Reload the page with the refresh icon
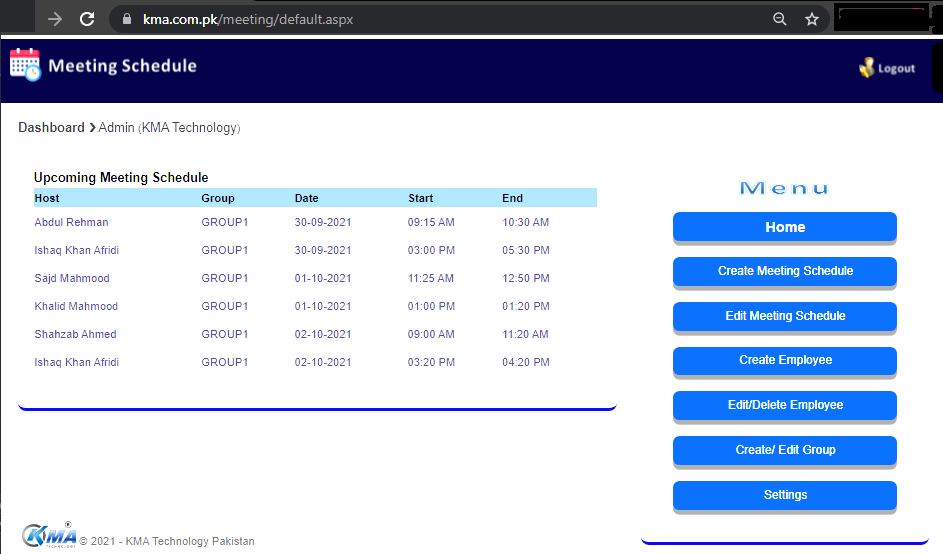This screenshot has width=943, height=554. (x=87, y=19)
